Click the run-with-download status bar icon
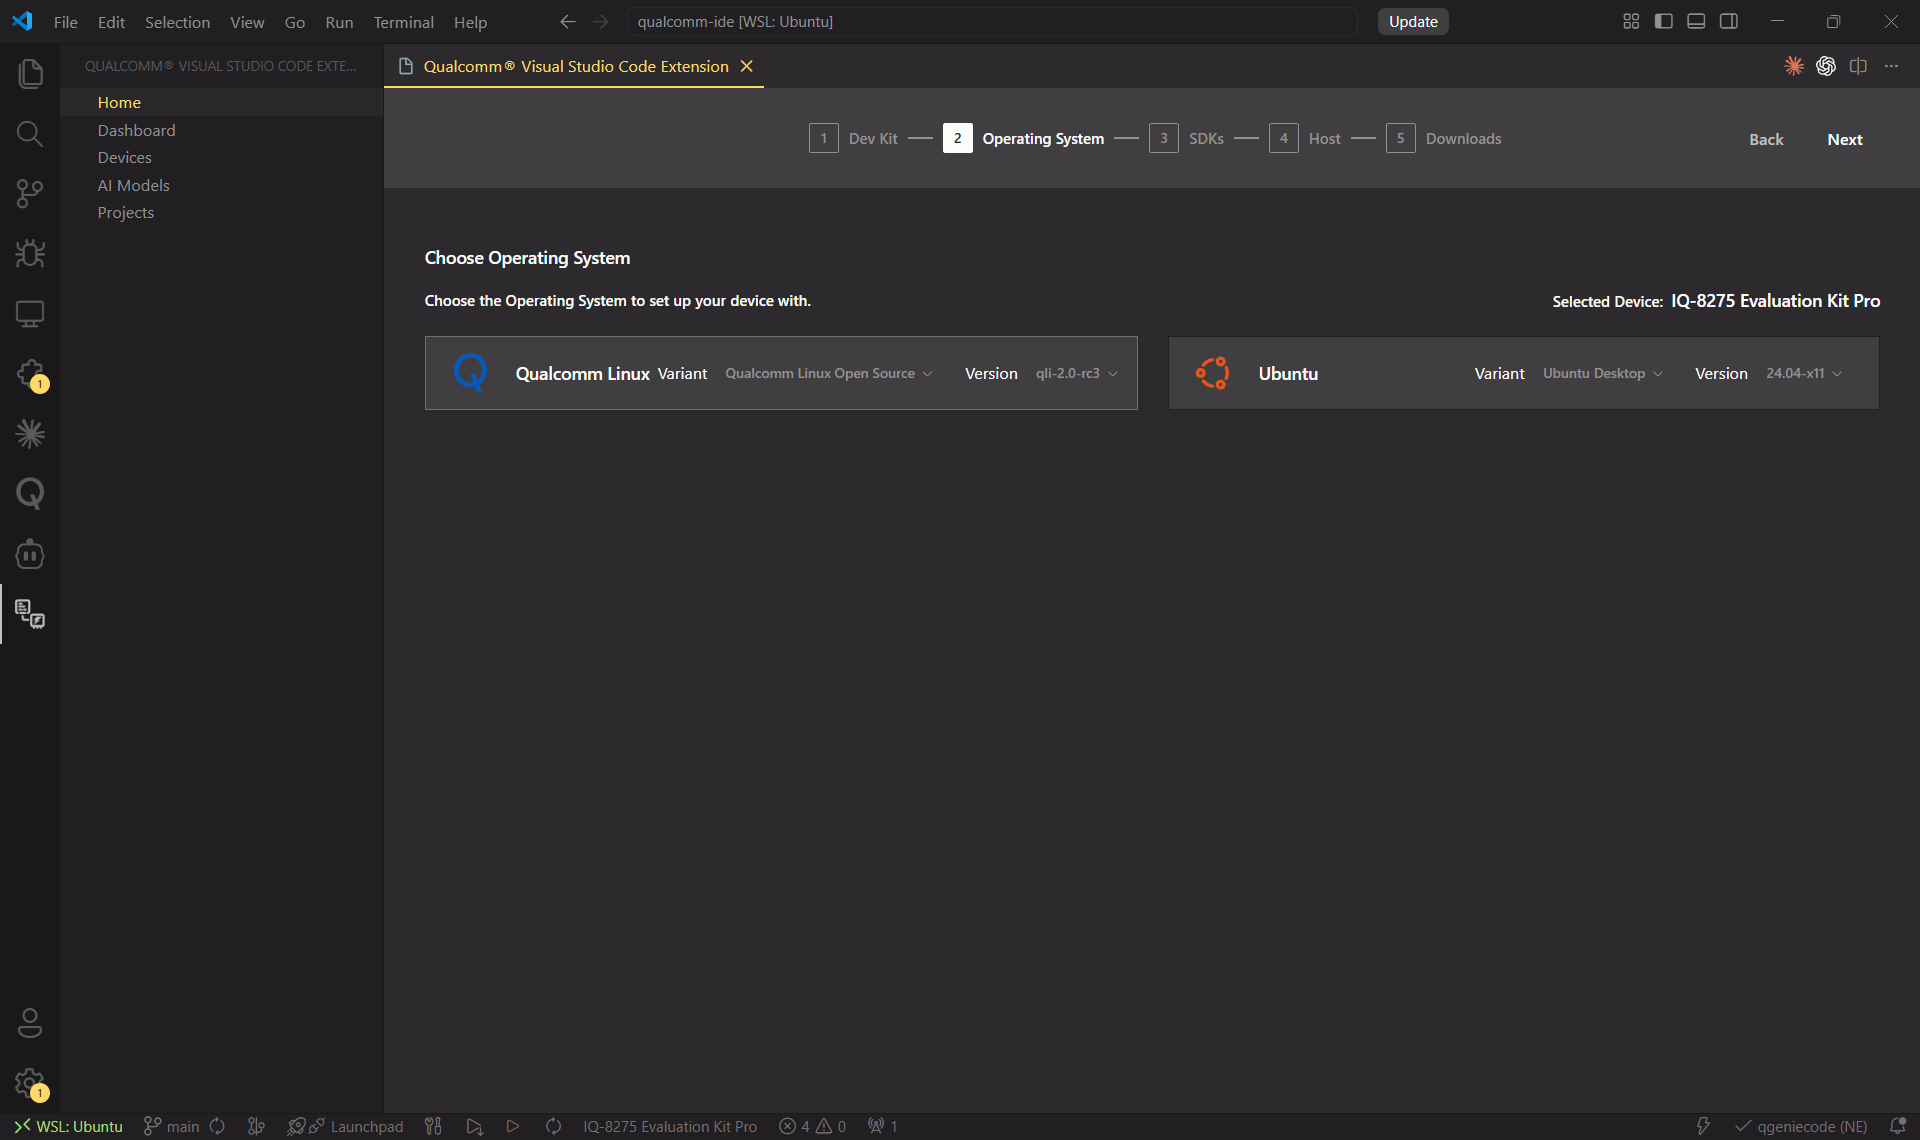The height and width of the screenshot is (1140, 1920). pos(474,1126)
